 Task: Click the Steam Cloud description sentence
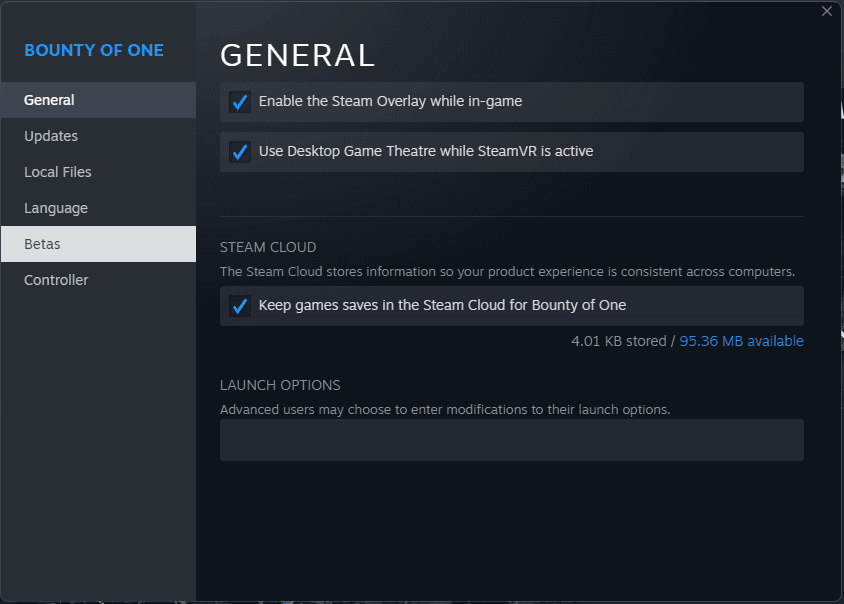coord(507,271)
